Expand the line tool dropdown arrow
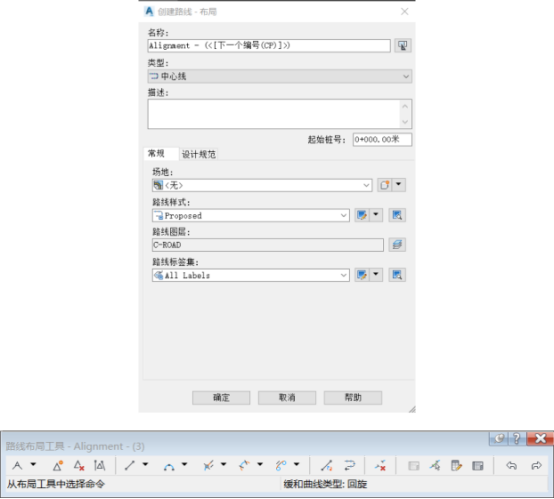554x499 pixels. coord(145,464)
